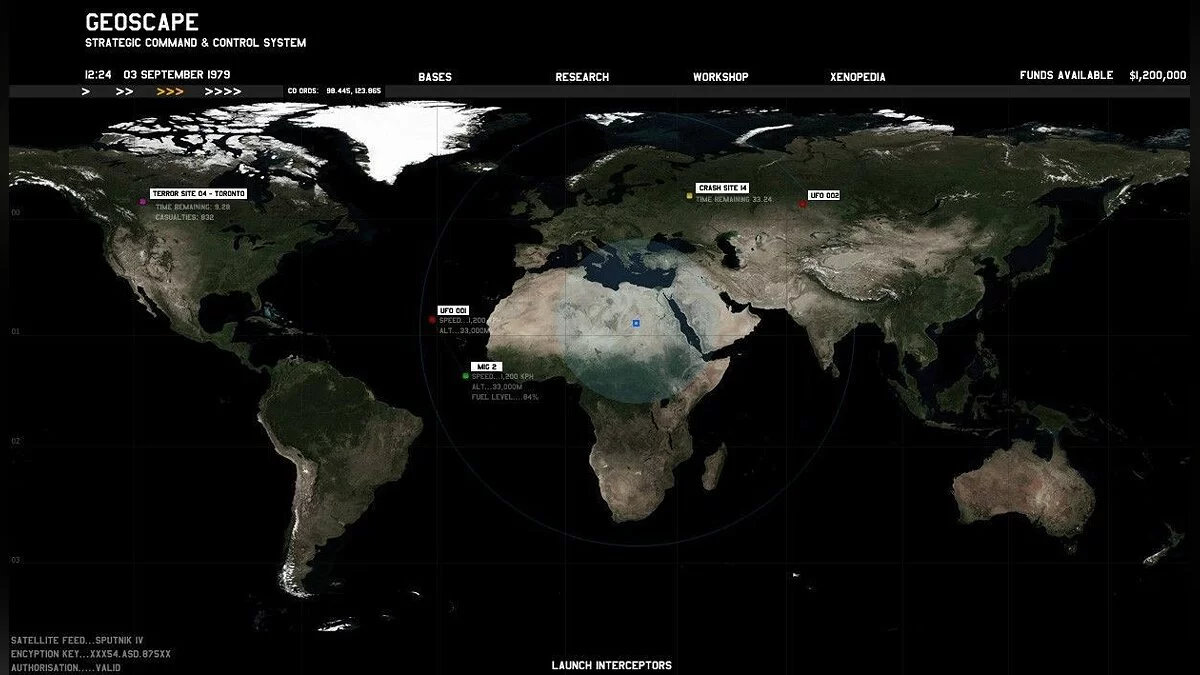Click the Funds Available amount

pyautogui.click(x=1158, y=75)
